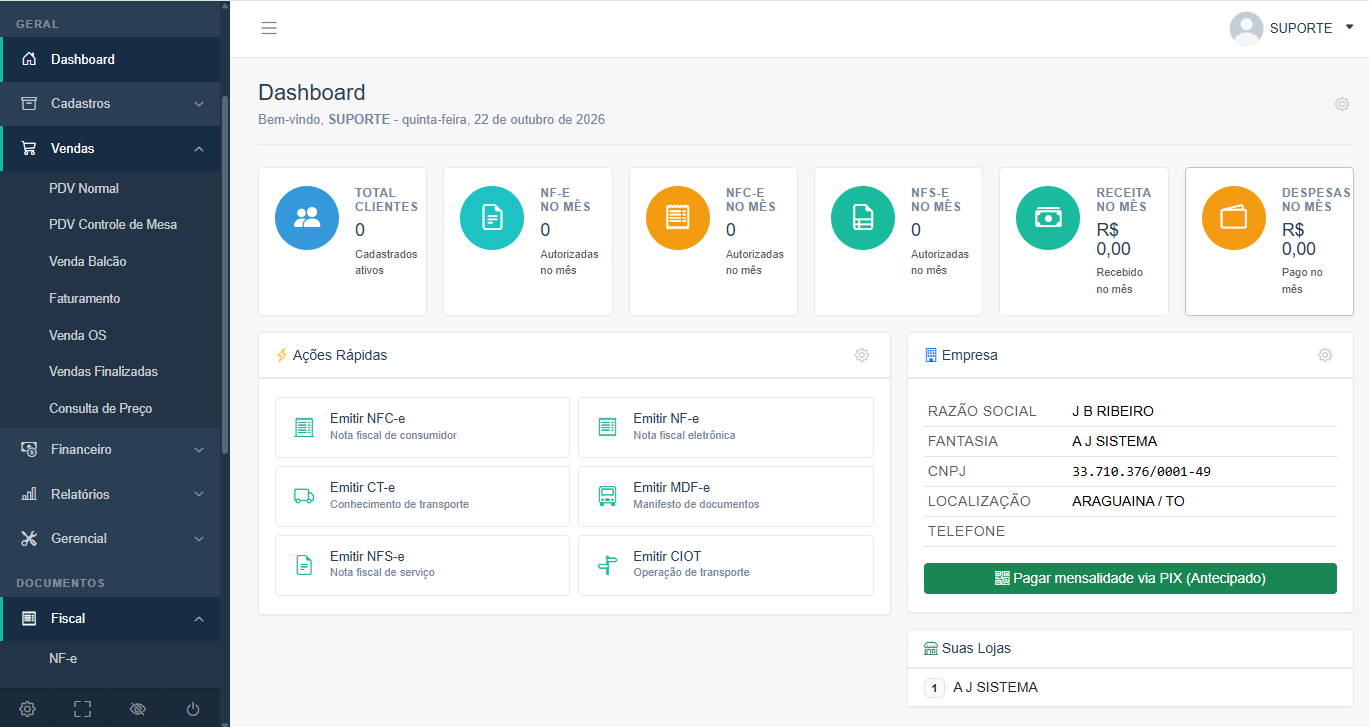Collapse Vendas menu
The image size is (1369, 727).
click(110, 148)
